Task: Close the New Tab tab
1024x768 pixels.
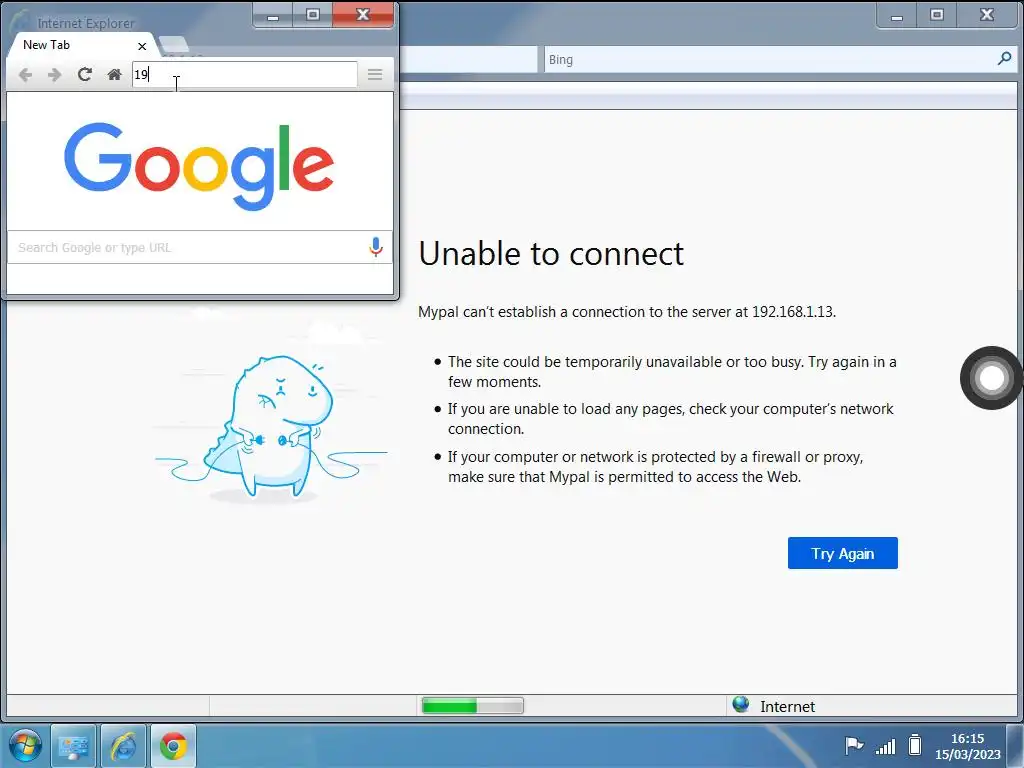Action: pos(142,46)
